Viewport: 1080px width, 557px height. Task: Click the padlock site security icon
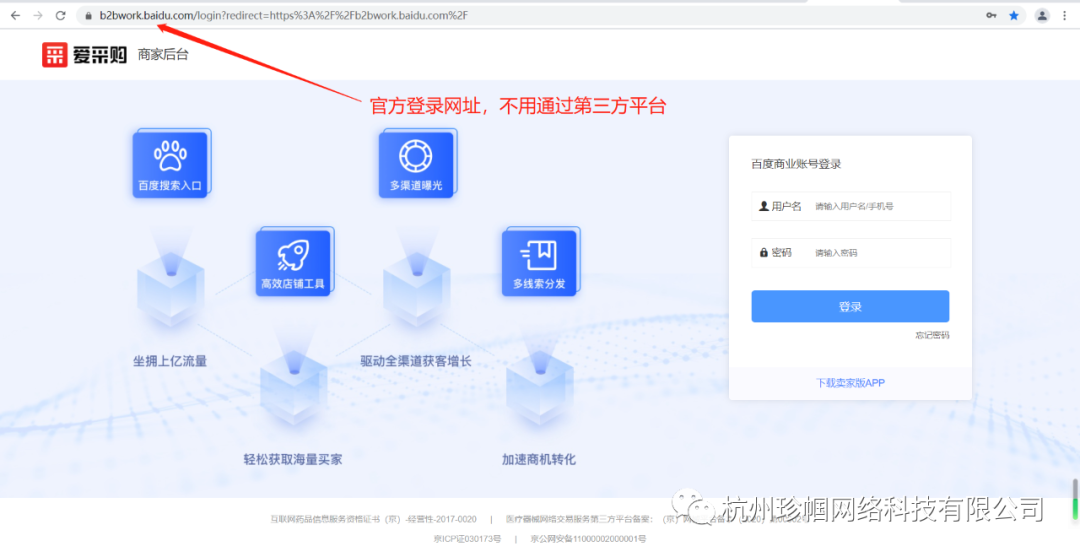coord(88,15)
